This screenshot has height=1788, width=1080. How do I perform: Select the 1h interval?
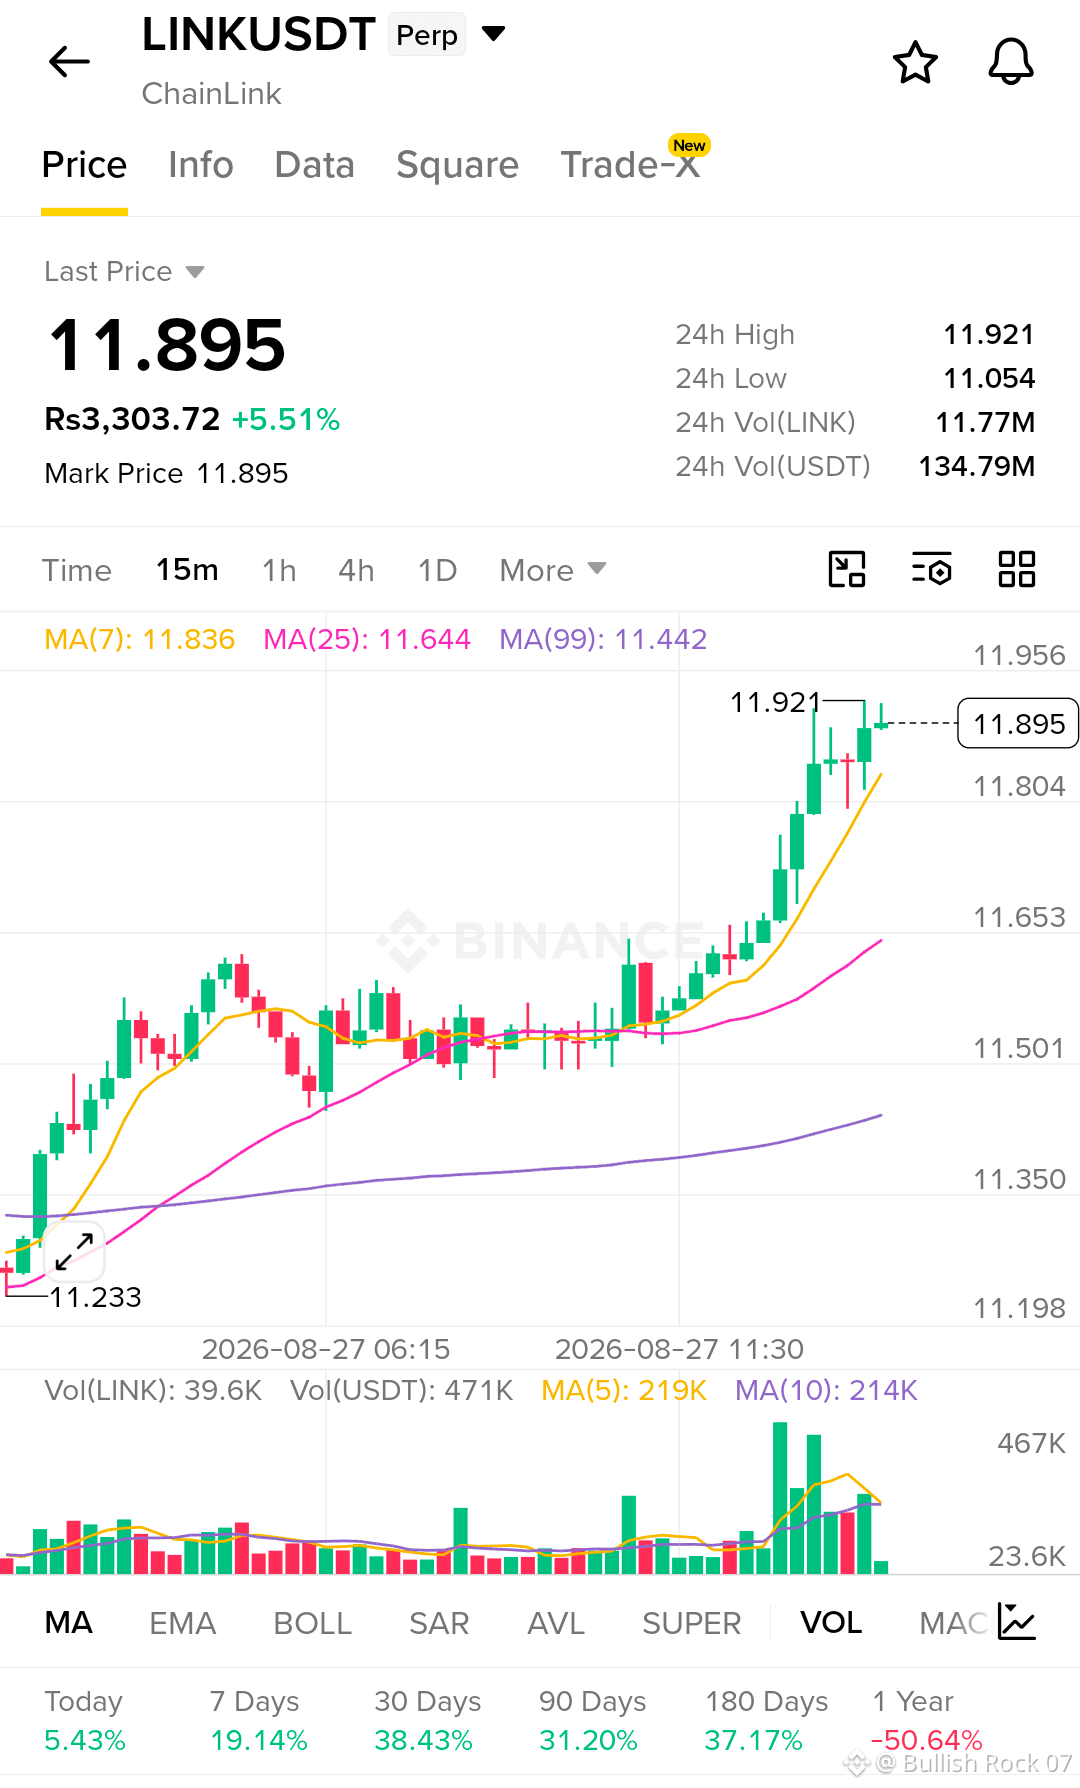click(279, 570)
